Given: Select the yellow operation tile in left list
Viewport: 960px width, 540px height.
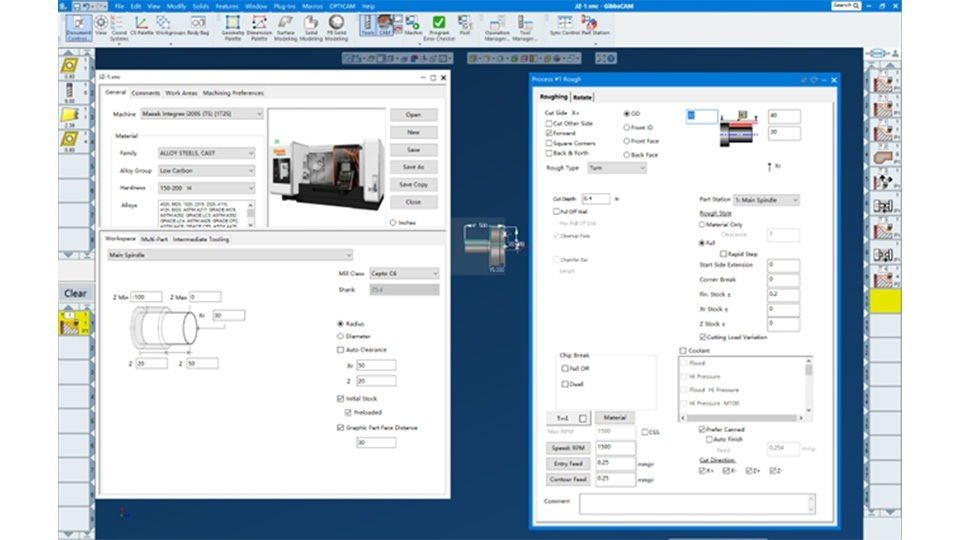Looking at the screenshot, I should click(73, 323).
